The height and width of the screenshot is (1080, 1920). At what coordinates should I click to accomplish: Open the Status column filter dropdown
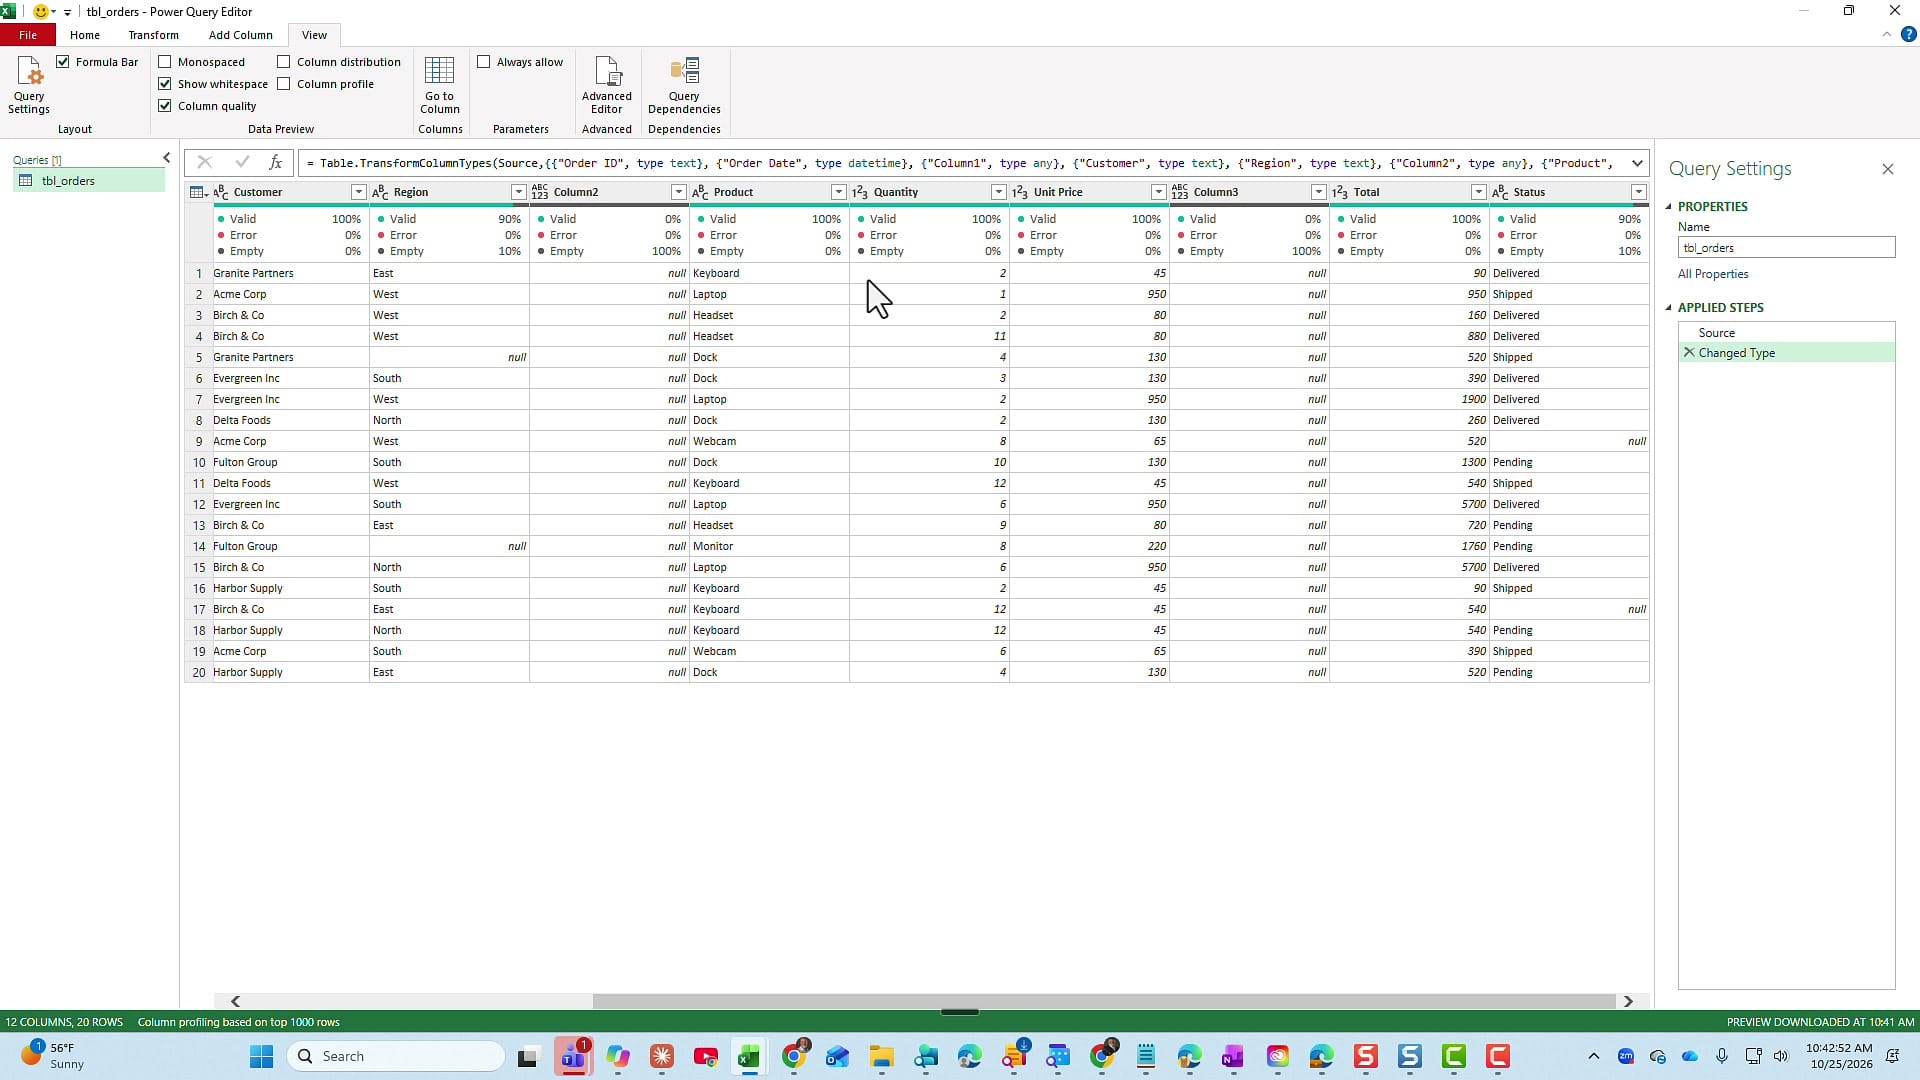pos(1638,192)
